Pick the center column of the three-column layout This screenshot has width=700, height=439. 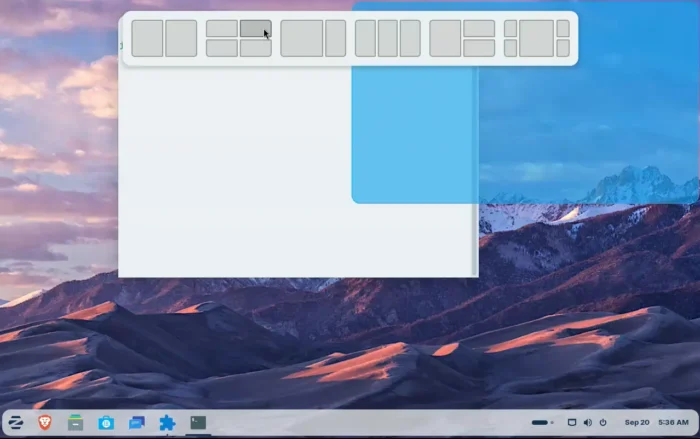coord(388,38)
